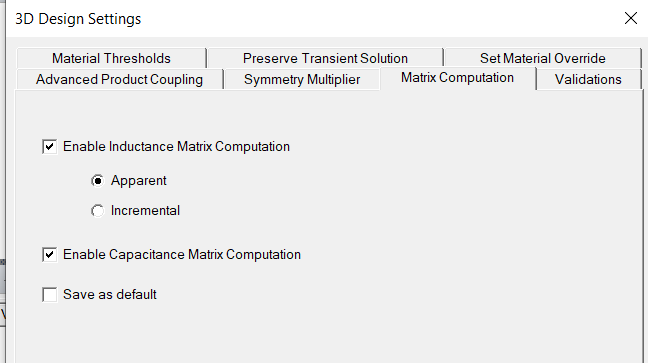Select the Advanced Product Coupling tab
Screen dimensions: 648x363
coord(119,79)
